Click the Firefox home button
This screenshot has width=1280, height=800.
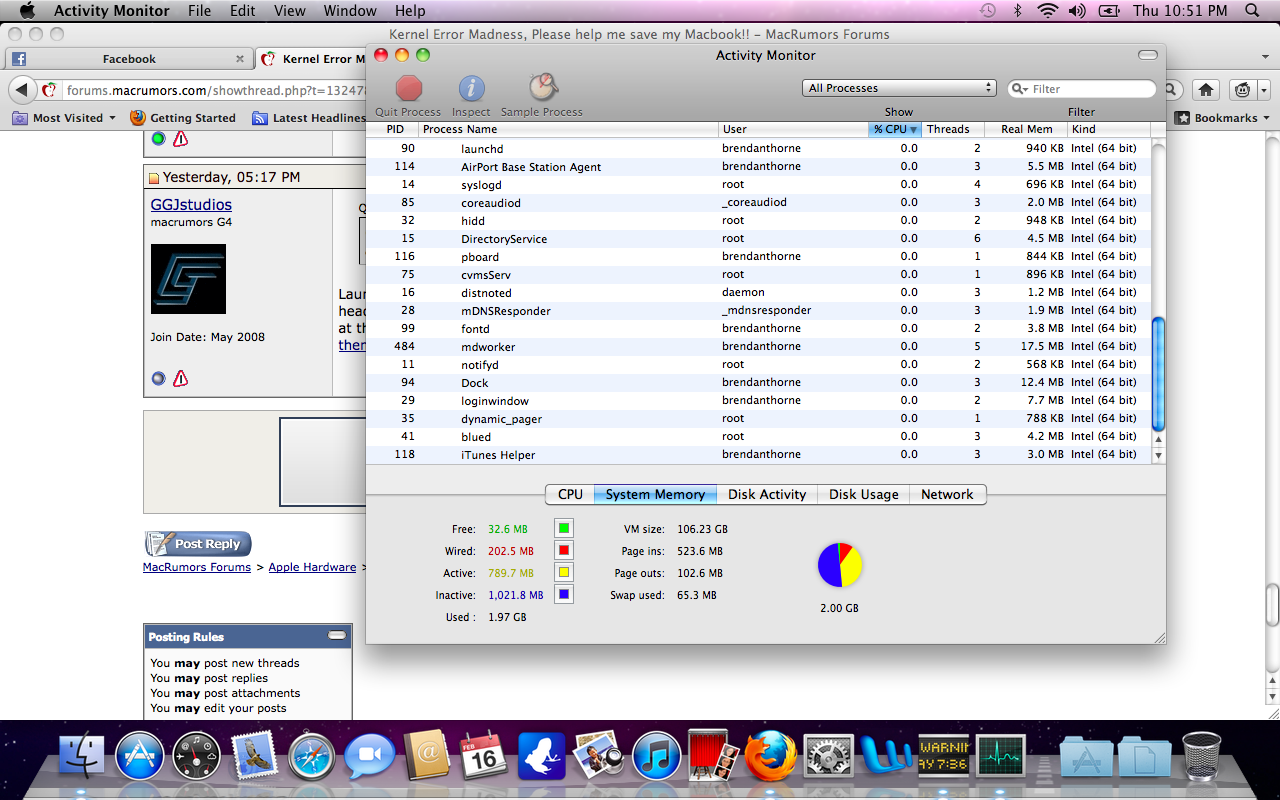tap(1206, 90)
